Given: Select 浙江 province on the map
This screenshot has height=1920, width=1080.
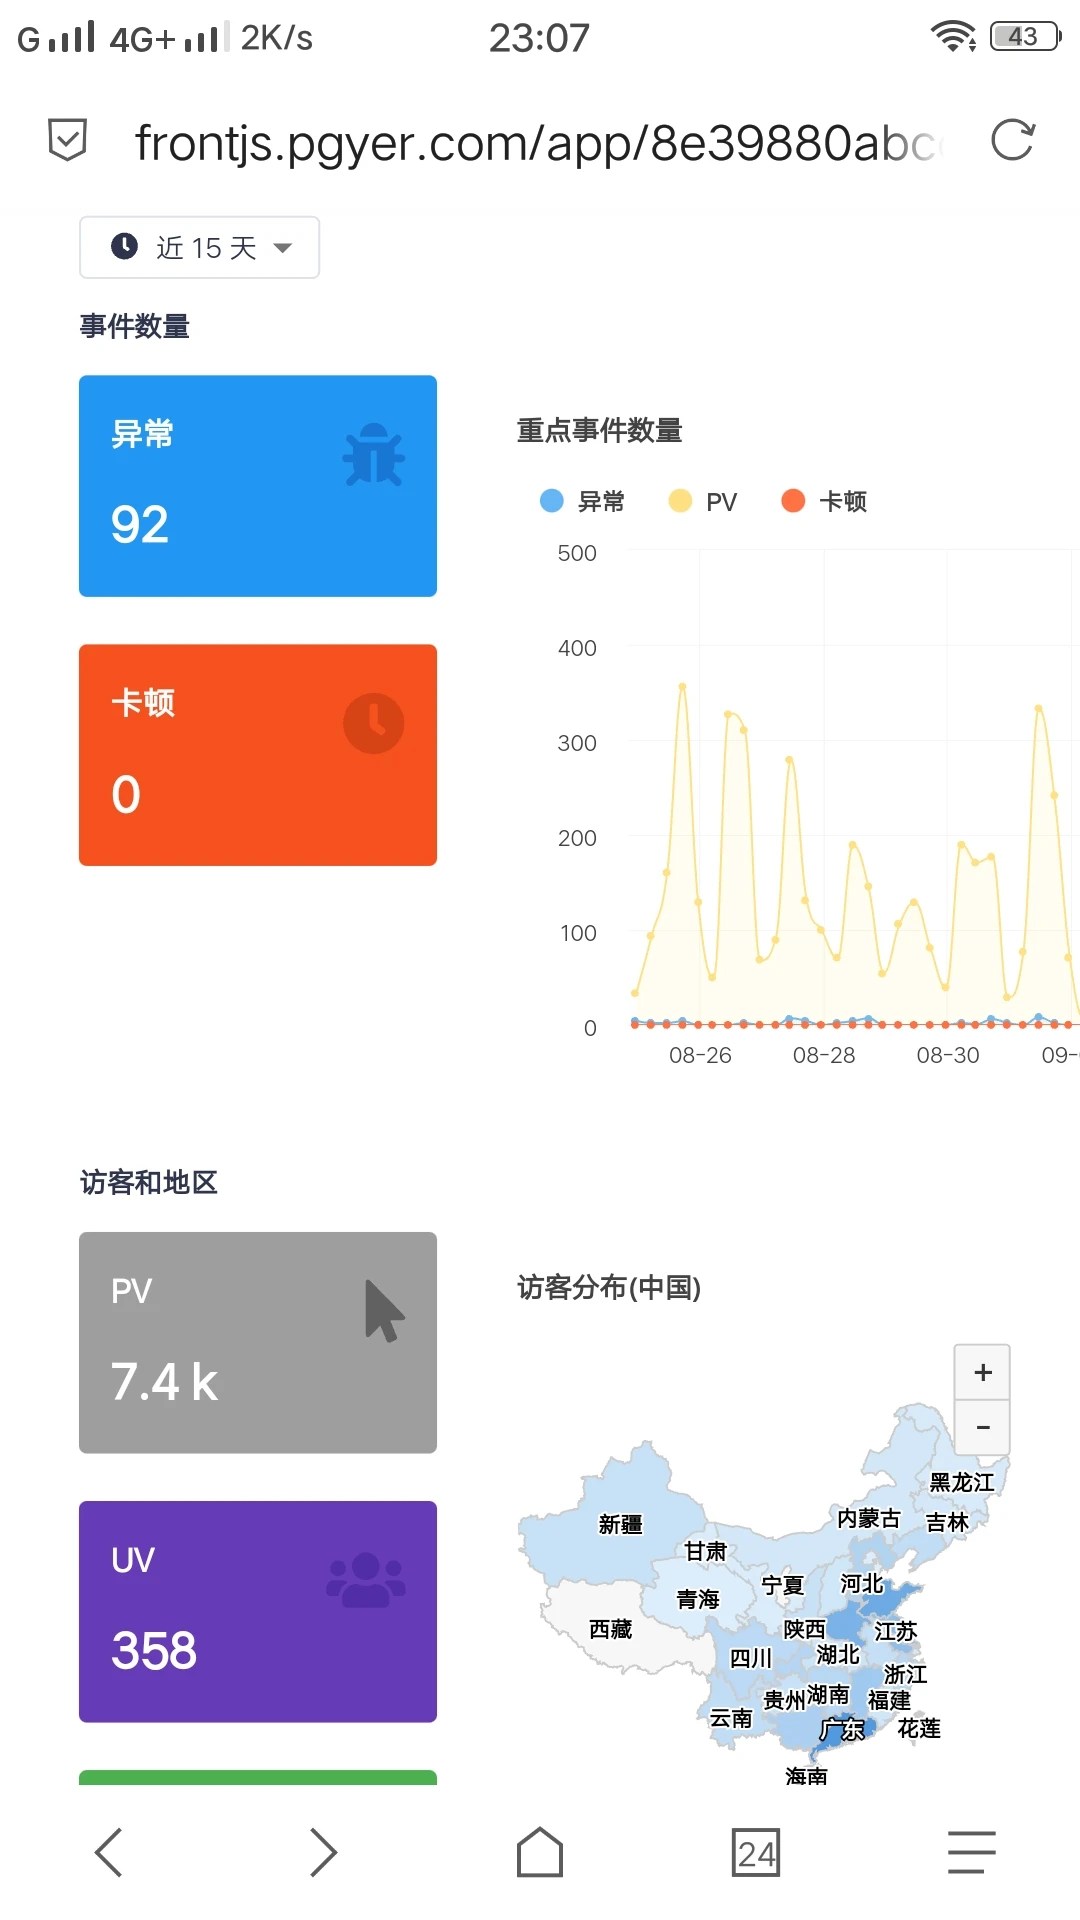Looking at the screenshot, I should click(905, 1674).
